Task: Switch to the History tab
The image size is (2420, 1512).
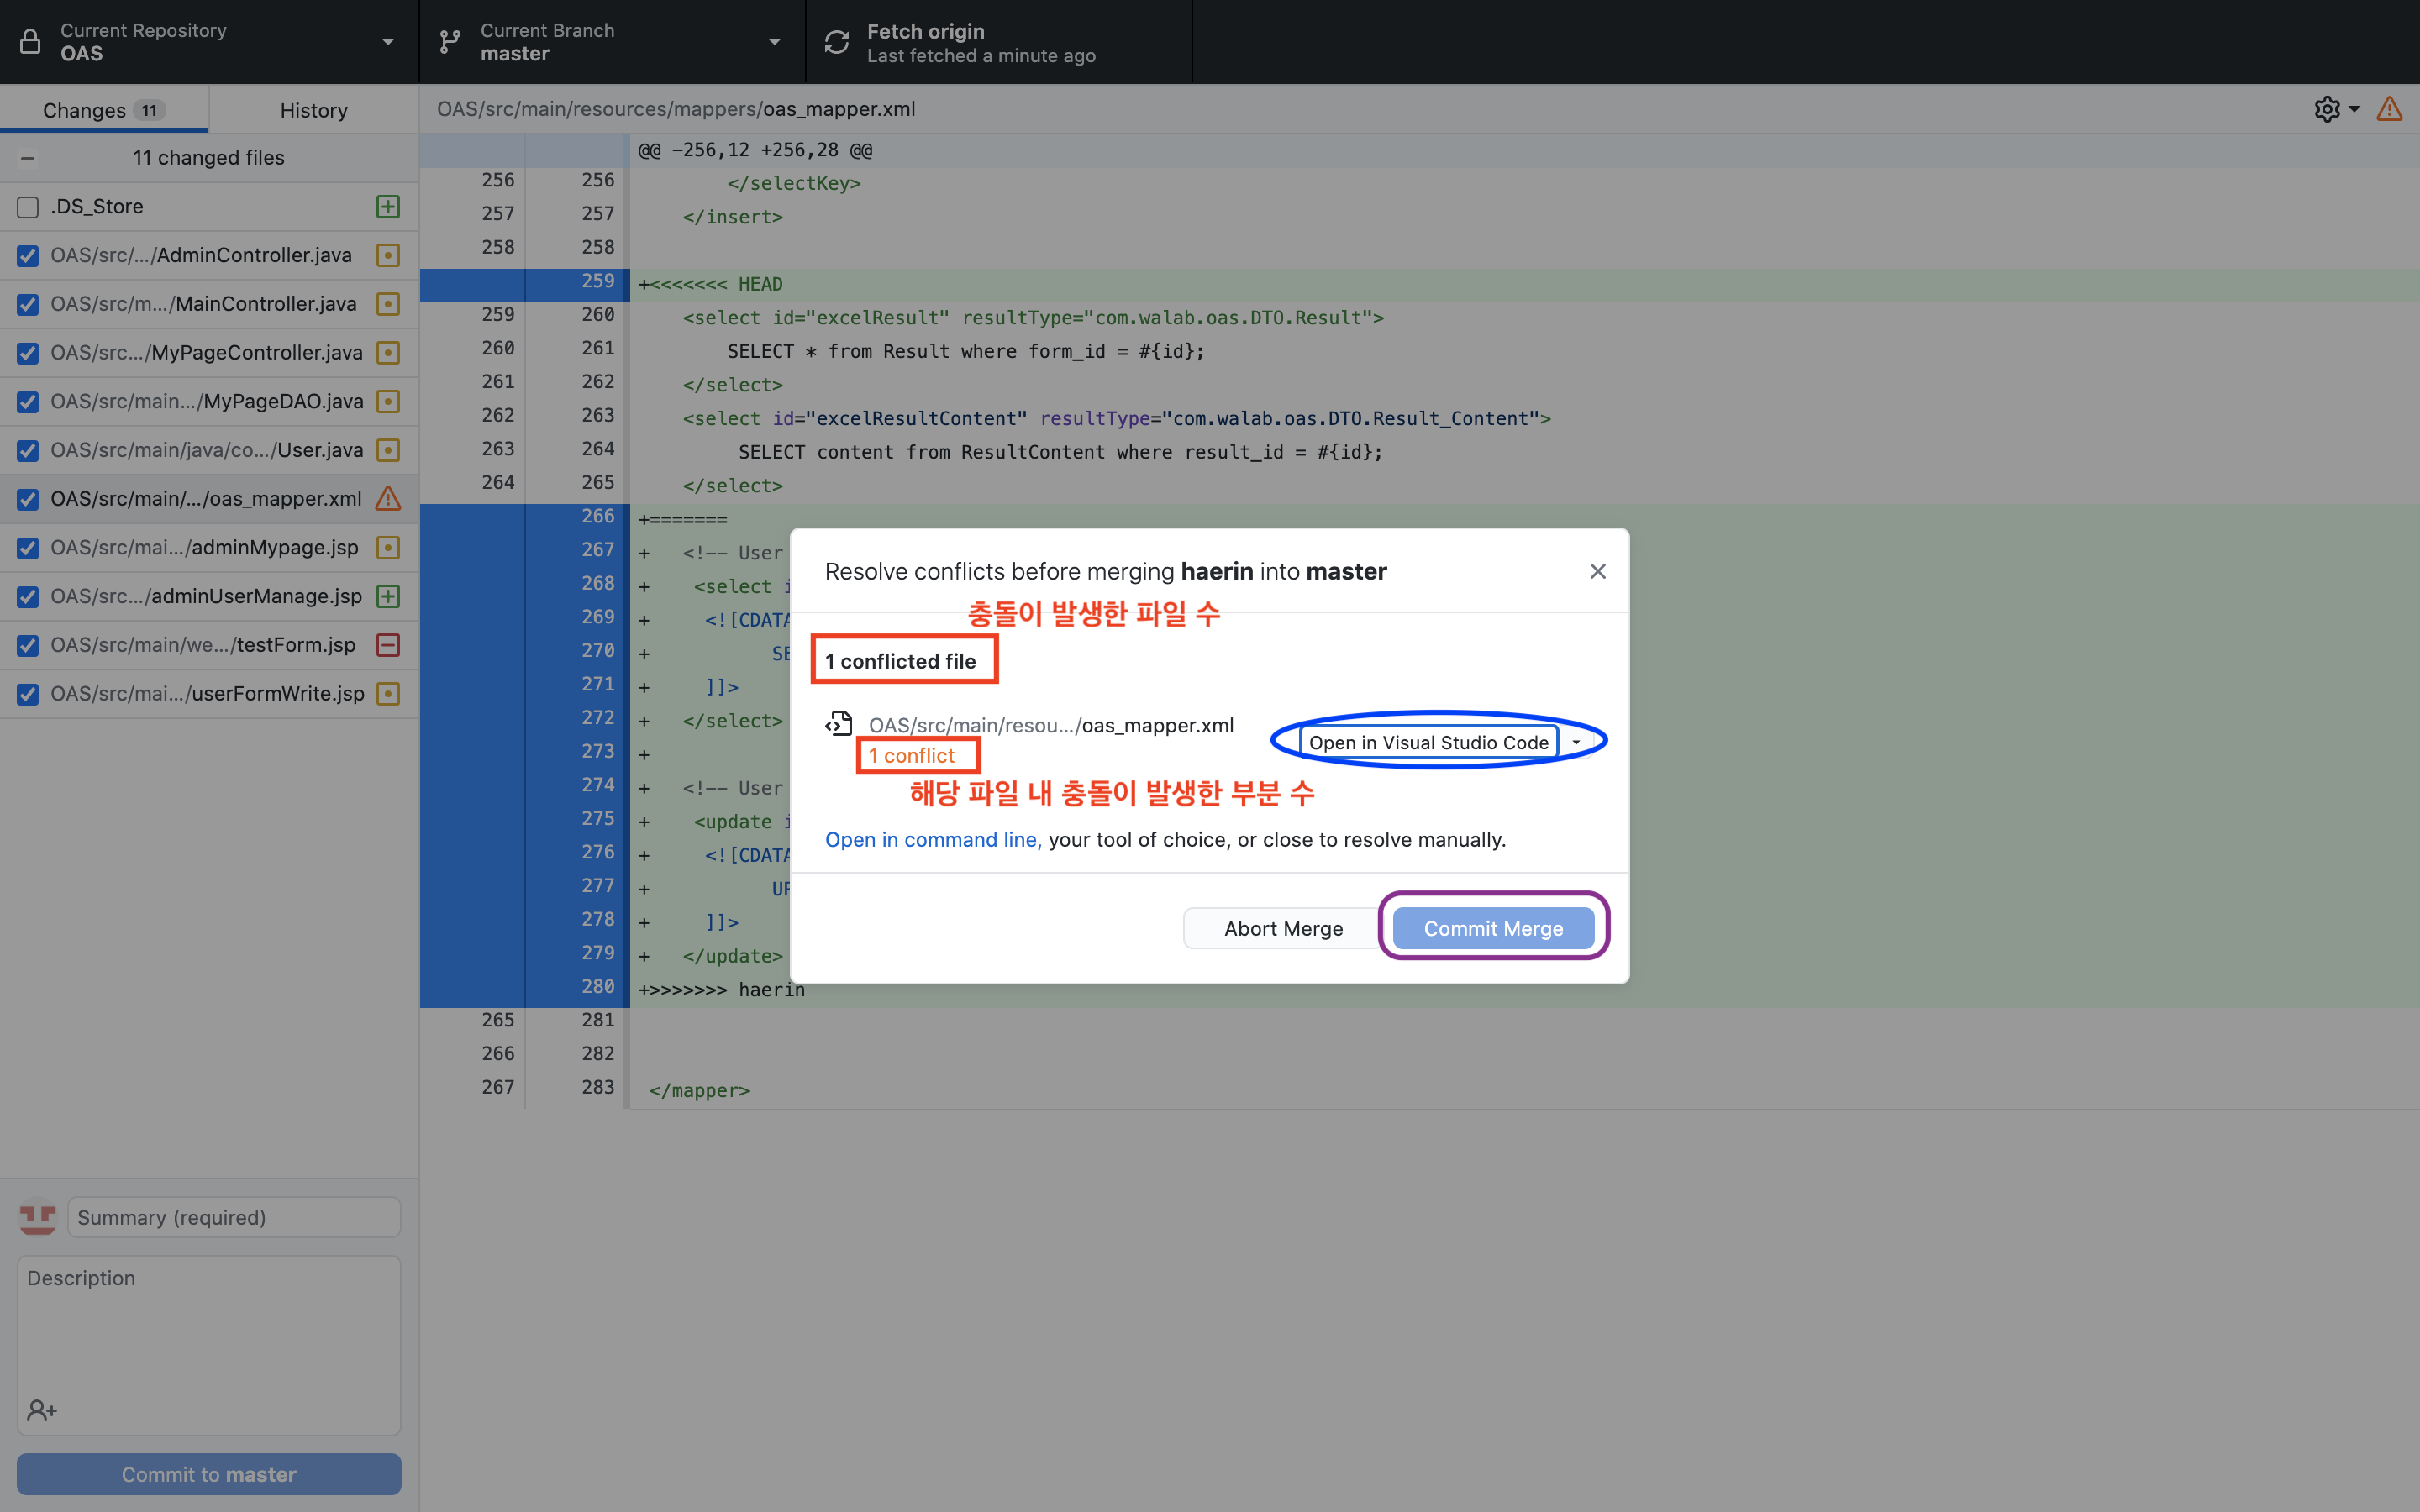Action: (x=313, y=110)
